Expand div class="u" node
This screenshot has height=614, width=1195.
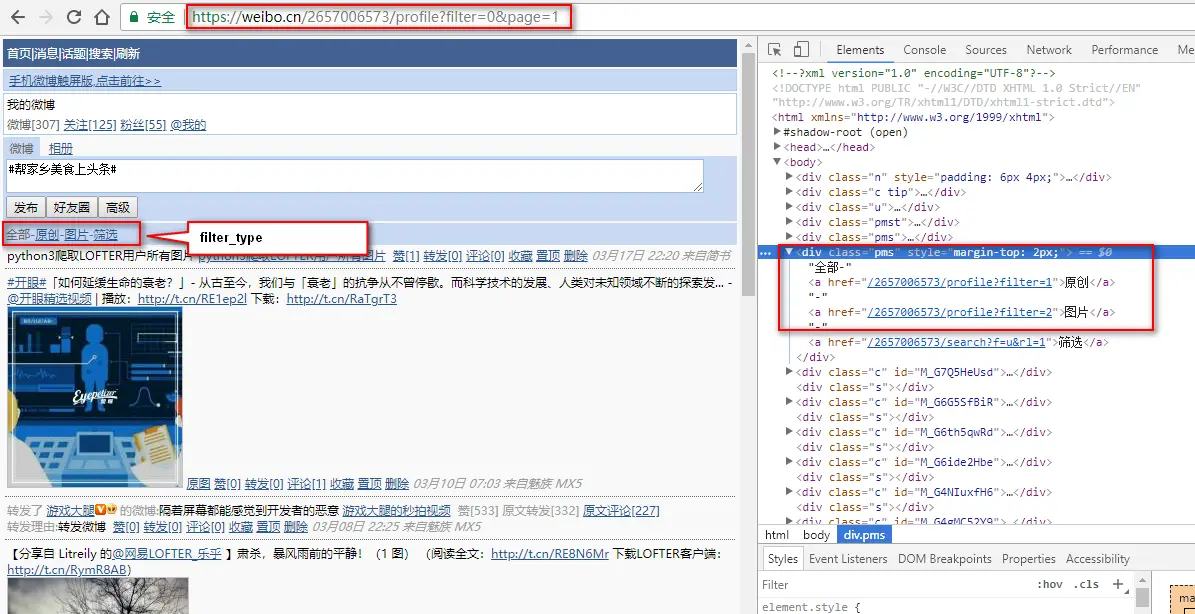coord(790,206)
